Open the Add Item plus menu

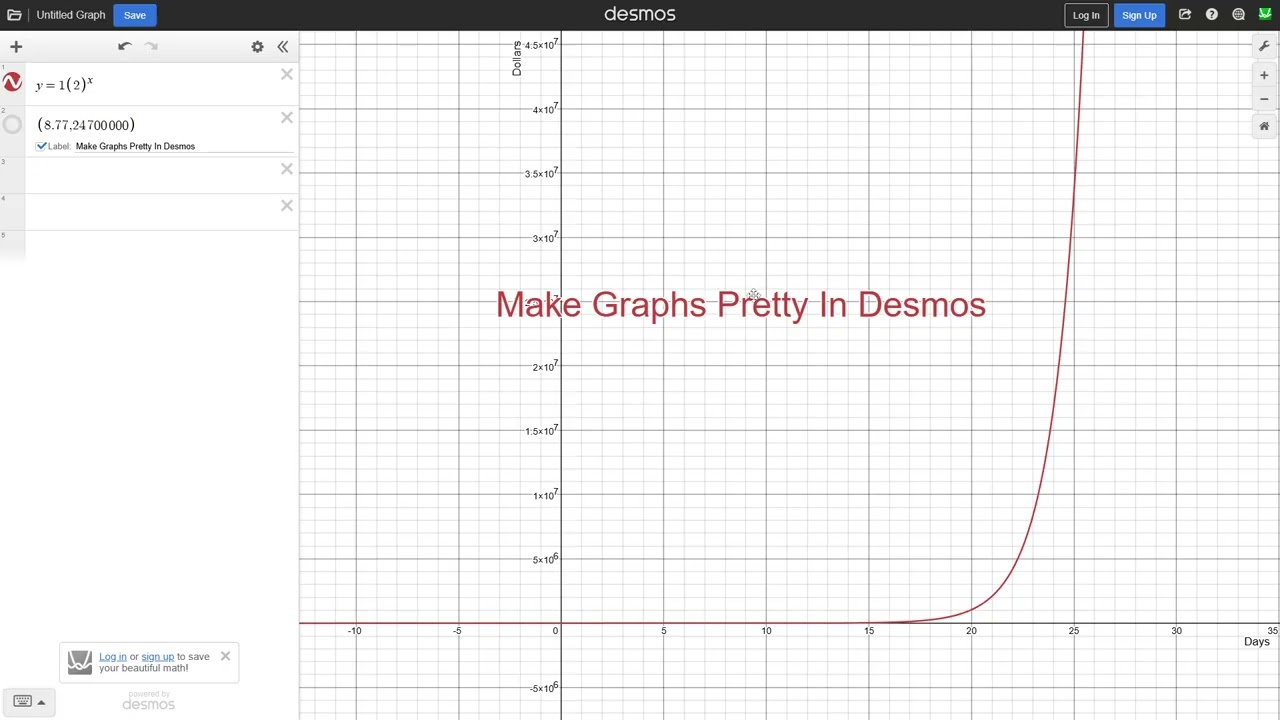click(x=16, y=47)
